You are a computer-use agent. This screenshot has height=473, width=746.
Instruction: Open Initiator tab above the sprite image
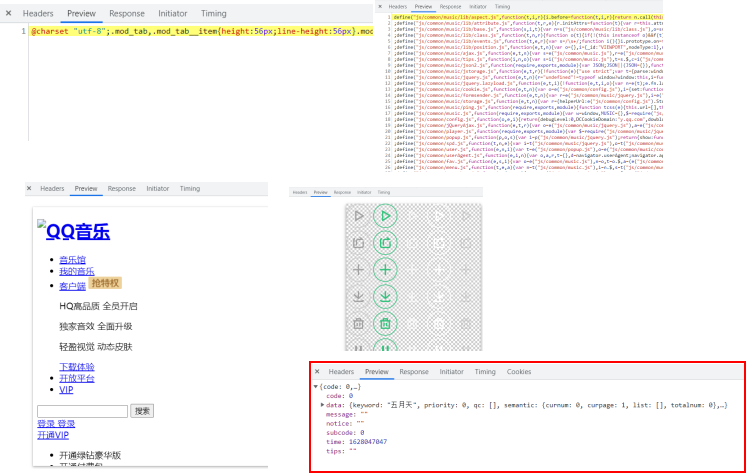click(x=364, y=192)
